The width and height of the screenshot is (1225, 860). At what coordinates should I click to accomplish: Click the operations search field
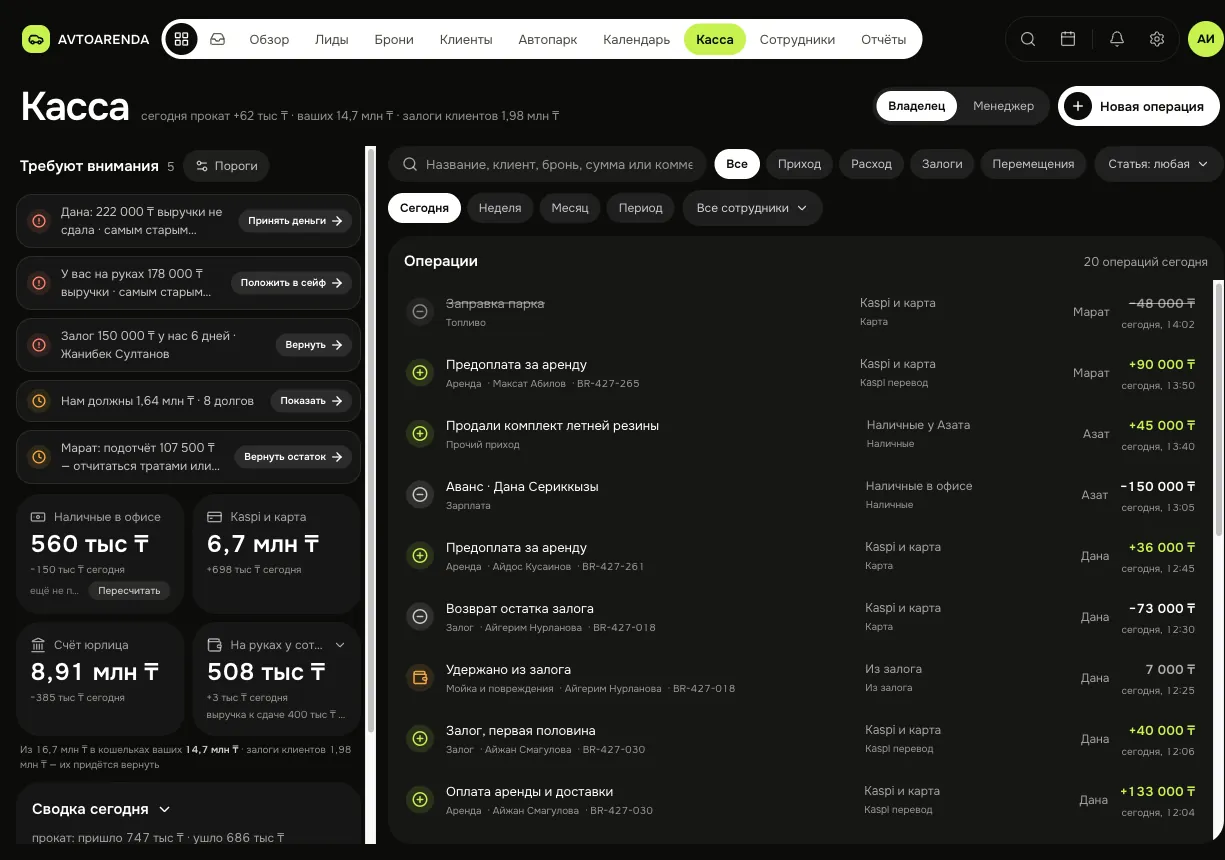(x=547, y=164)
